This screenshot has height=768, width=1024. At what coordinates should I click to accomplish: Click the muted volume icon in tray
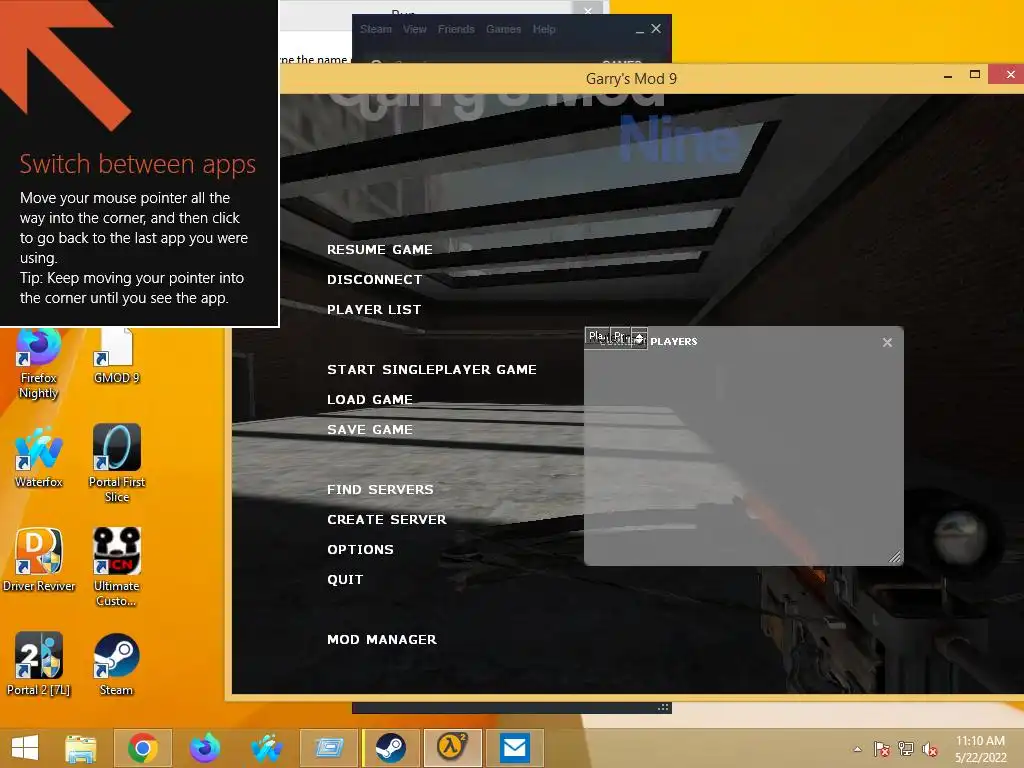(929, 749)
